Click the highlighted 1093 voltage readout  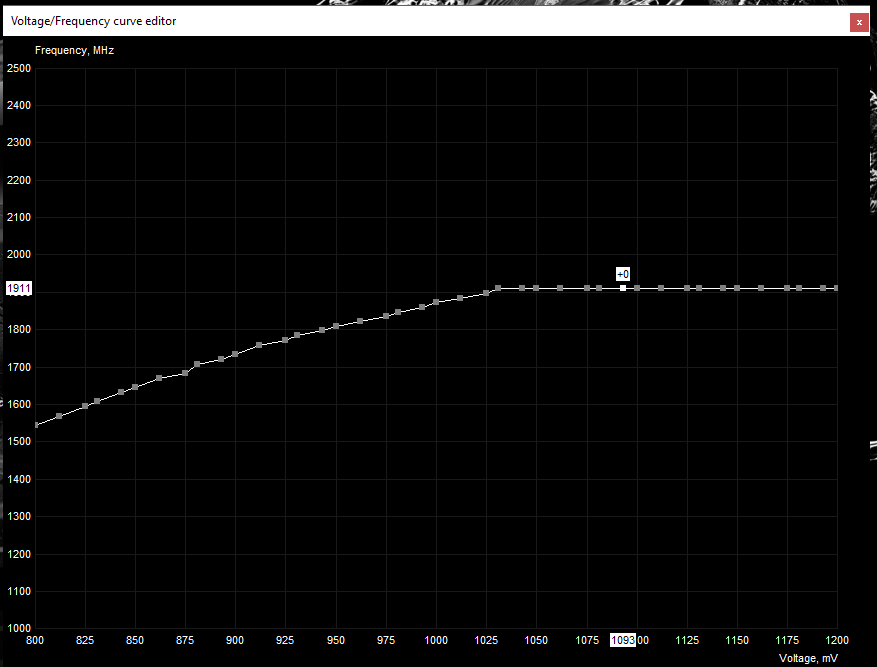point(623,640)
